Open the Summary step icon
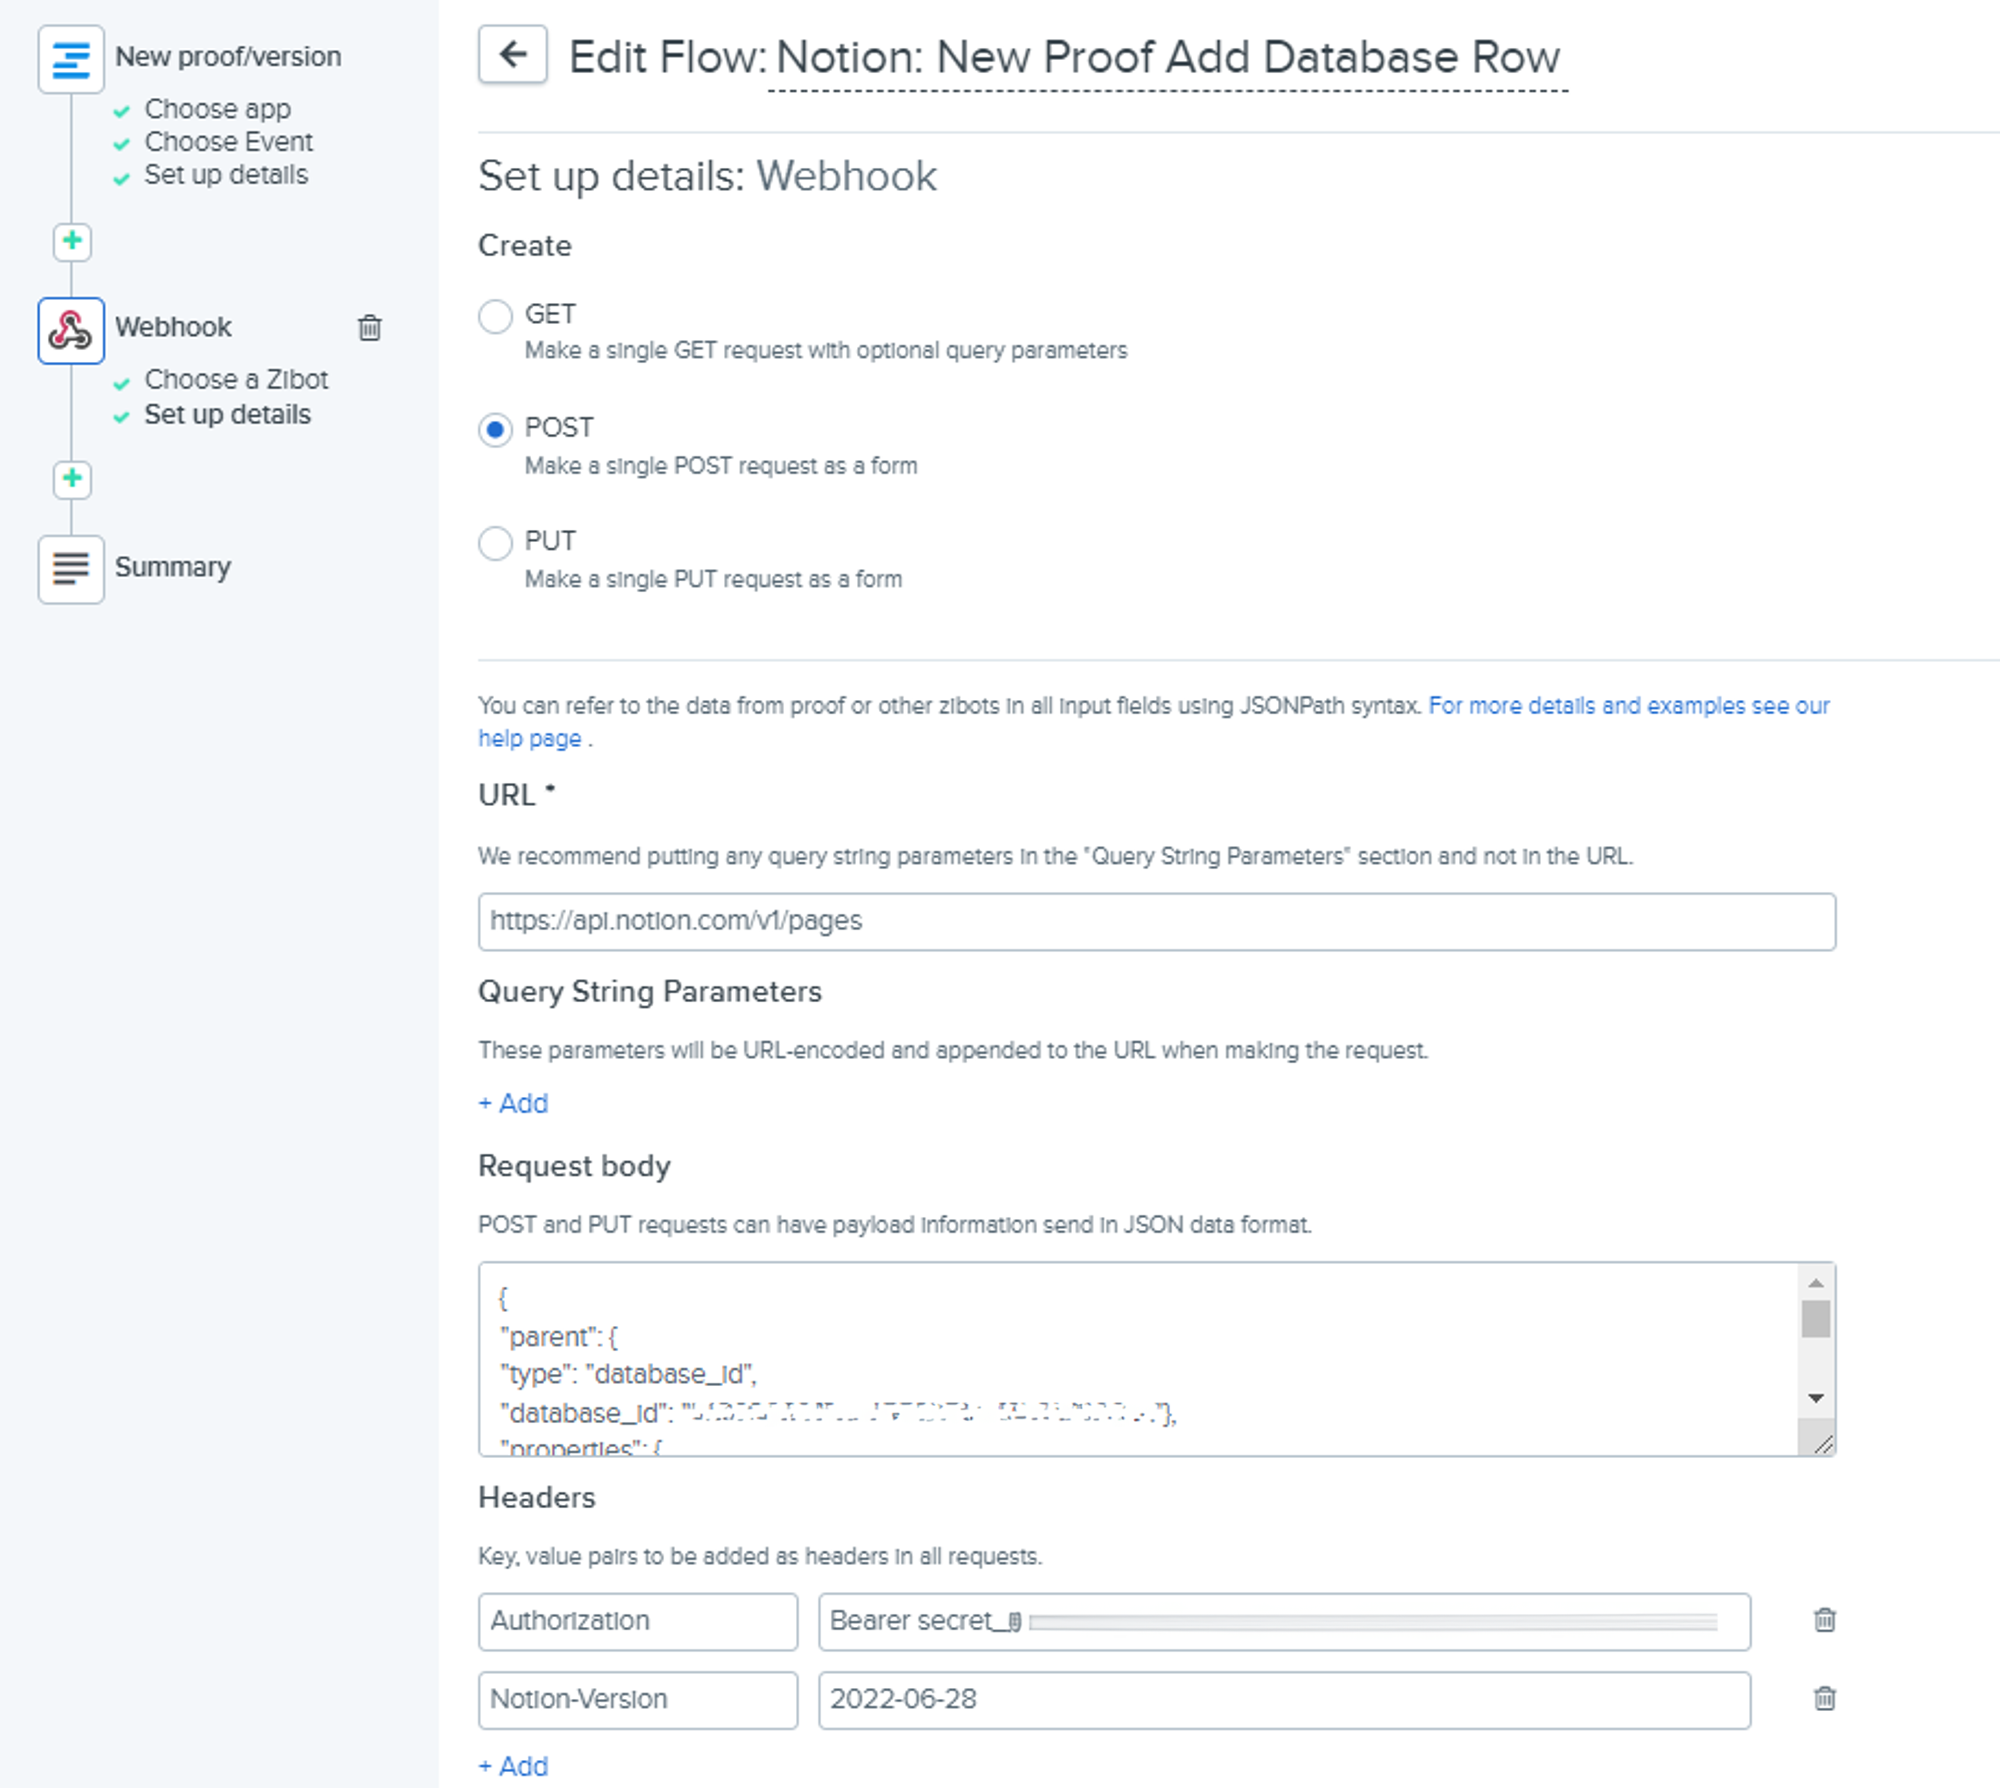This screenshot has height=1788, width=2000. [x=71, y=569]
